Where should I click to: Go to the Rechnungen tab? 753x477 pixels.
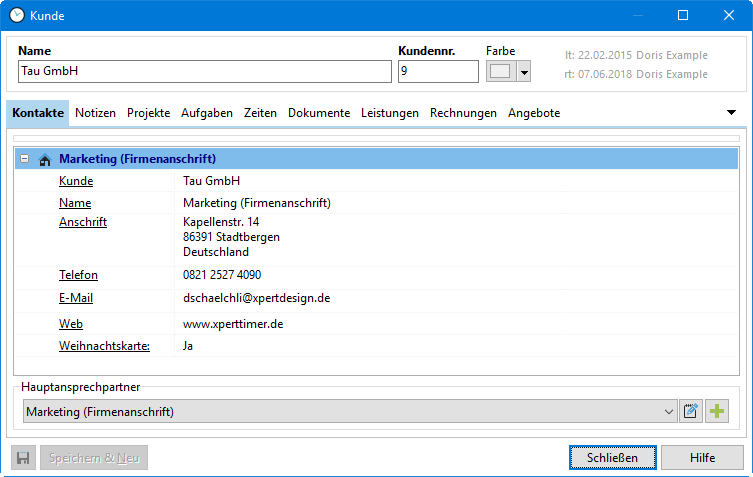(x=463, y=113)
